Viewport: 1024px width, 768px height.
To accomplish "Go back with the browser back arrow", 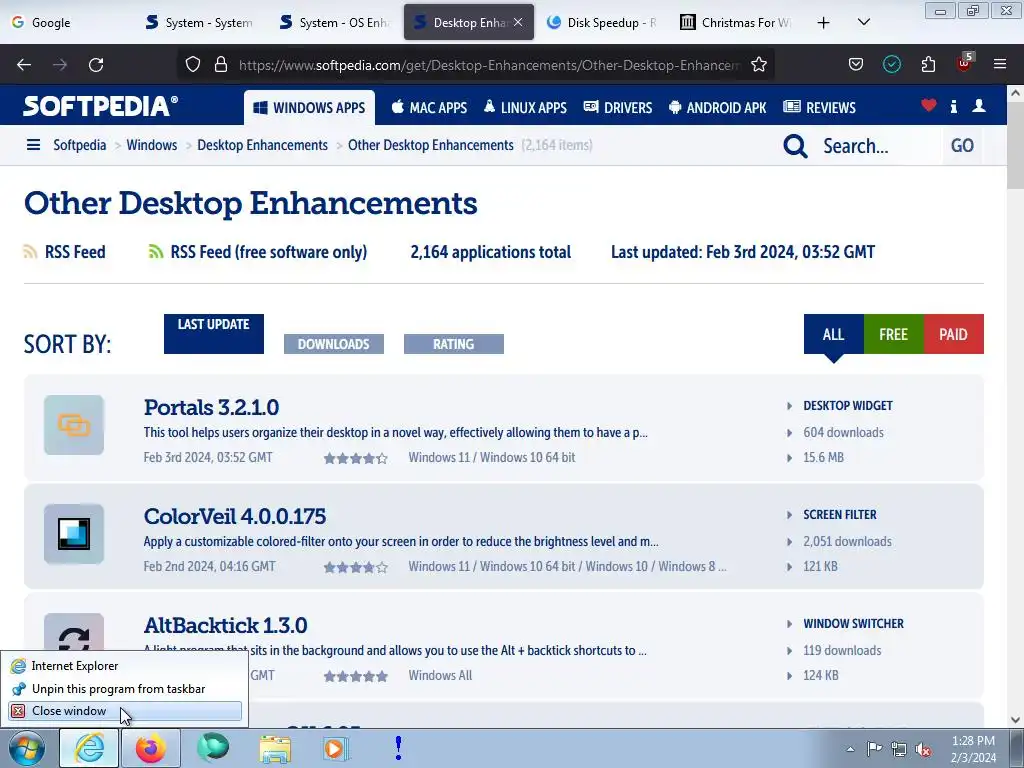I will (x=24, y=65).
